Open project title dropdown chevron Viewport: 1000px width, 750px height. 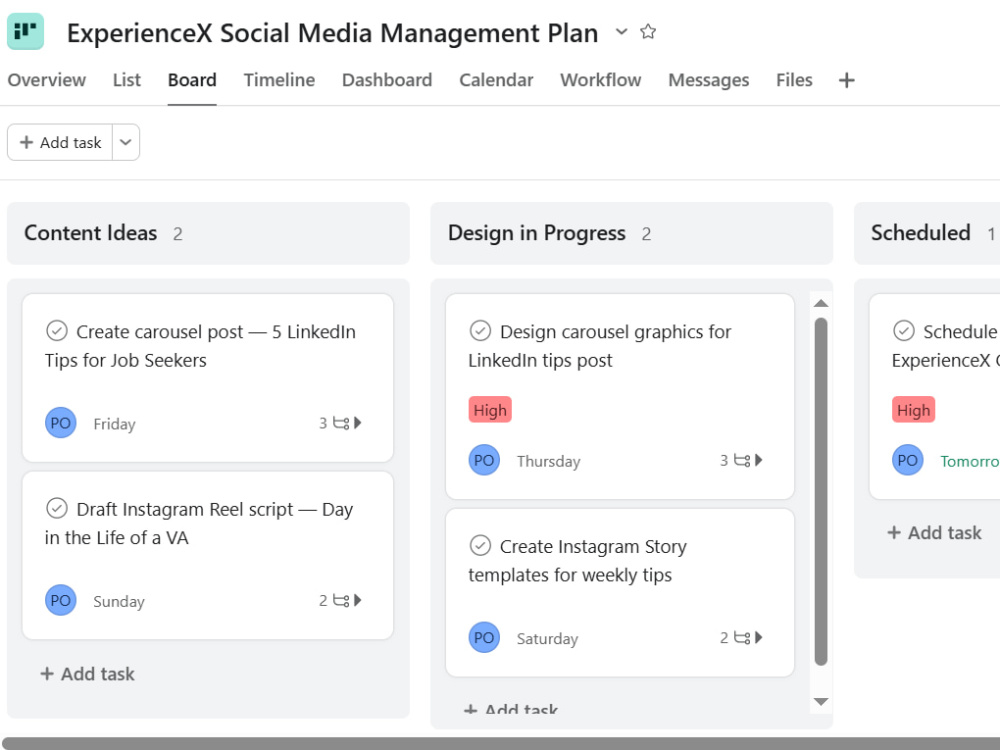tap(621, 31)
